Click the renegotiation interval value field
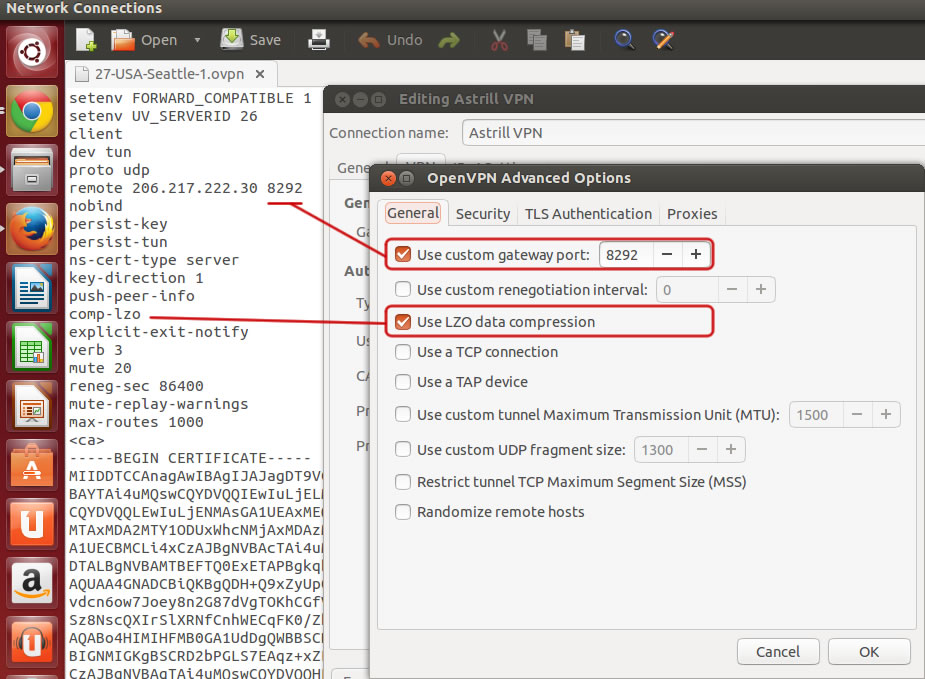Viewport: 925px width, 679px height. [x=687, y=290]
